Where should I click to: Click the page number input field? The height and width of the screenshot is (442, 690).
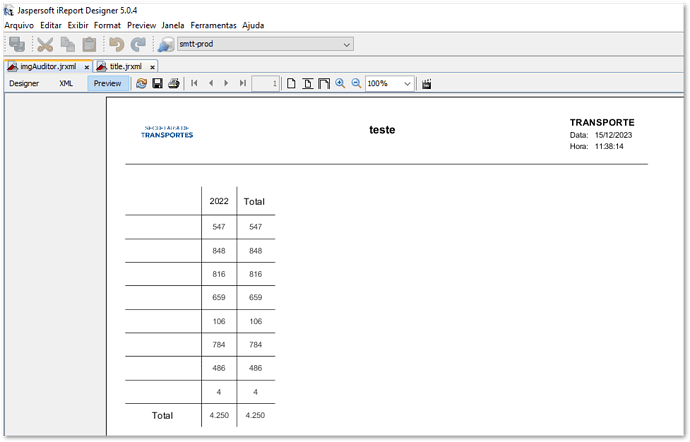[x=265, y=83]
